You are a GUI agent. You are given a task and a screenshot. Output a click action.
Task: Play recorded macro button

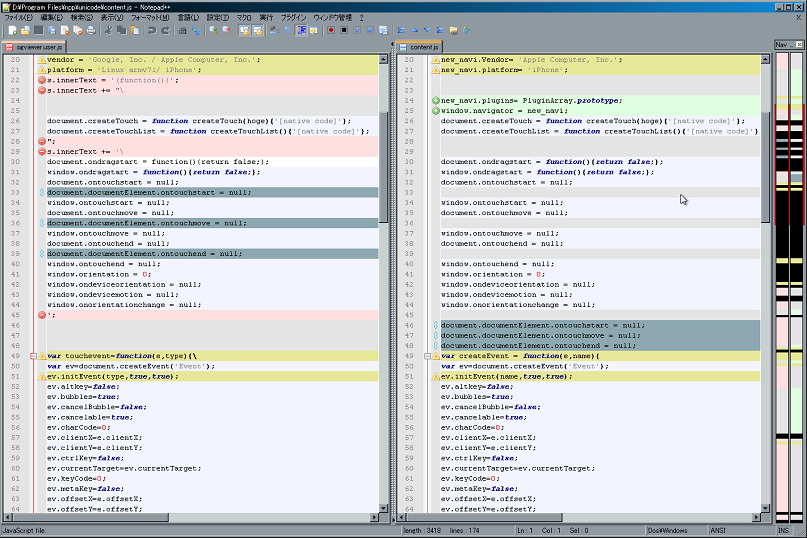click(357, 30)
